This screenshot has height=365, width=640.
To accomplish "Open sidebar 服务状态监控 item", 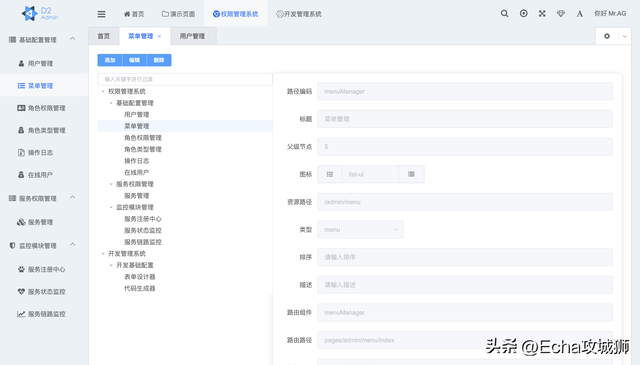I will (x=44, y=292).
